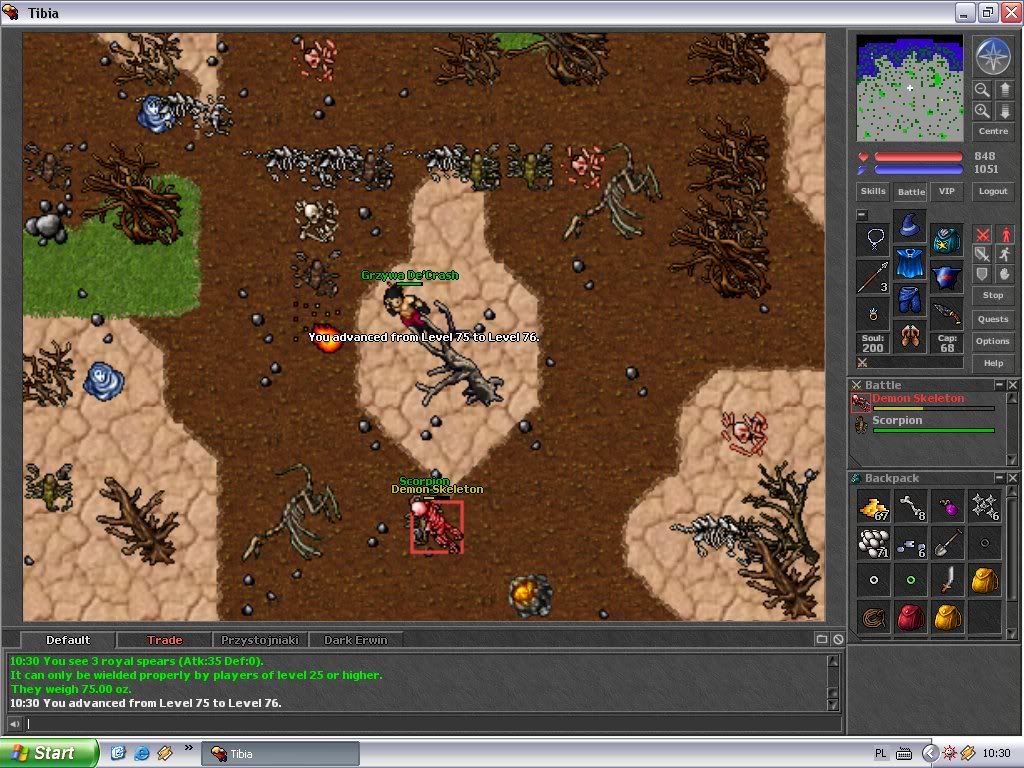Image resolution: width=1024 pixels, height=768 pixels.
Task: Click the royal spears in hand slot
Action: 874,277
